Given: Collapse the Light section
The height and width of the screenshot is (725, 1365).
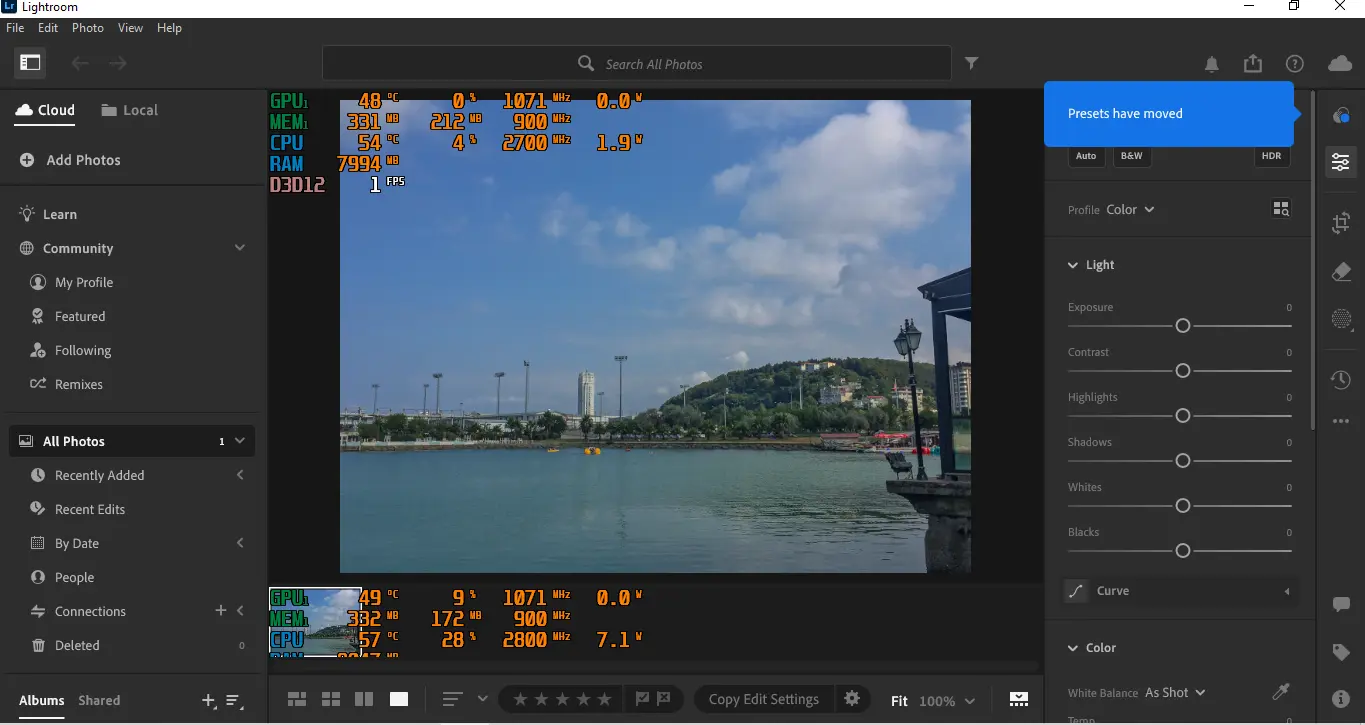Looking at the screenshot, I should coord(1073,265).
